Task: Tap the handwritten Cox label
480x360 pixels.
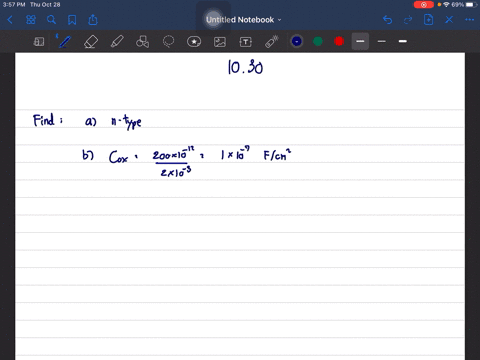Action: coord(119,157)
